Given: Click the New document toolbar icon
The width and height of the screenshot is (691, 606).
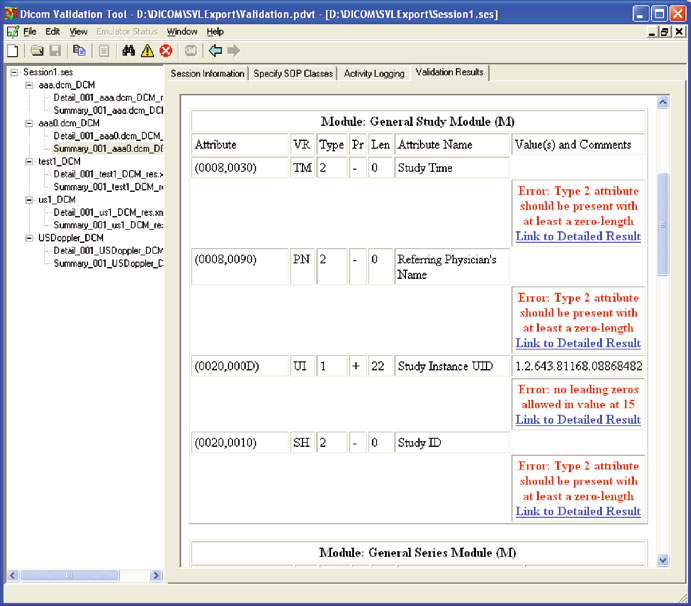Looking at the screenshot, I should pyautogui.click(x=12, y=50).
